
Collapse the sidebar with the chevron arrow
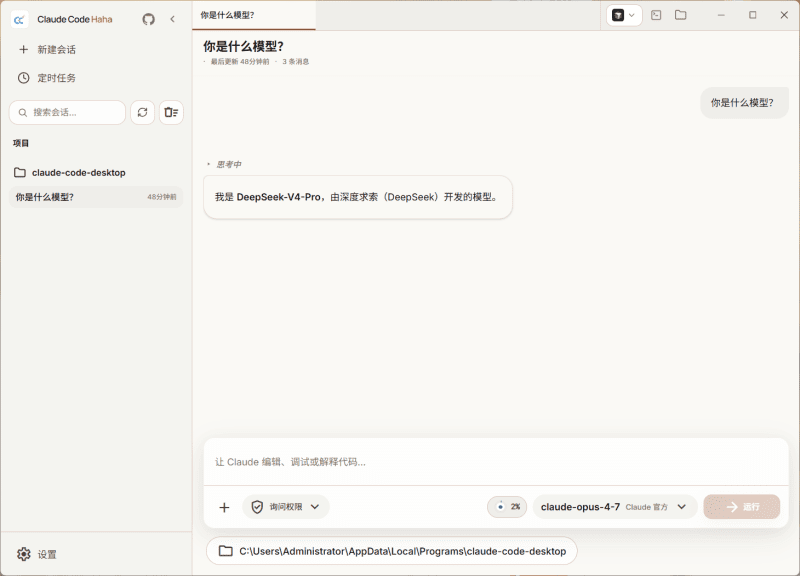(172, 19)
